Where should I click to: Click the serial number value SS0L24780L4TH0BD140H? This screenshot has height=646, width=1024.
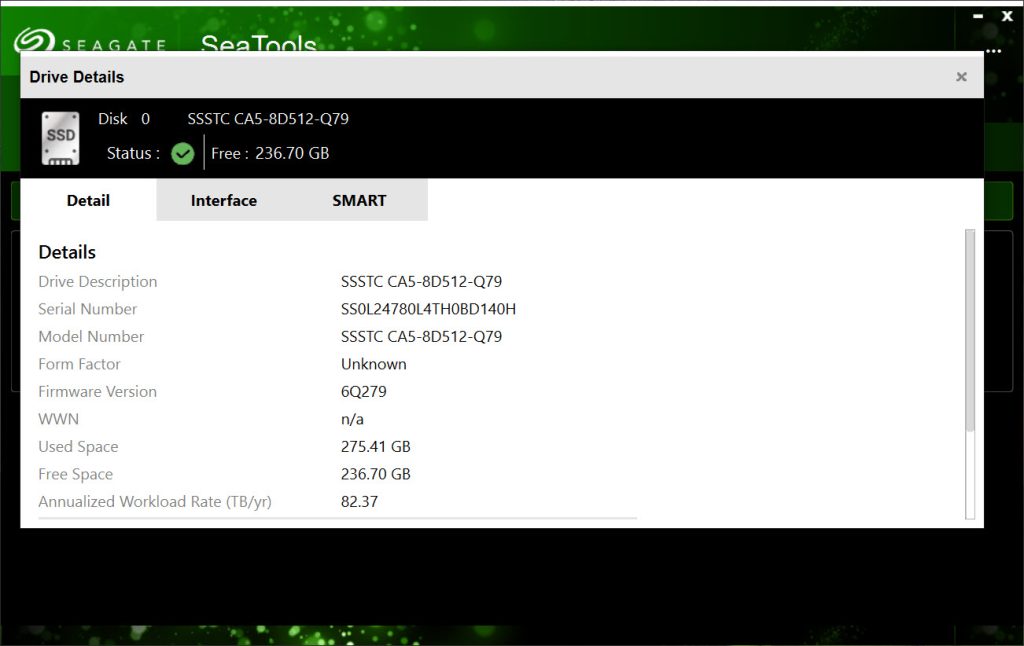(428, 309)
